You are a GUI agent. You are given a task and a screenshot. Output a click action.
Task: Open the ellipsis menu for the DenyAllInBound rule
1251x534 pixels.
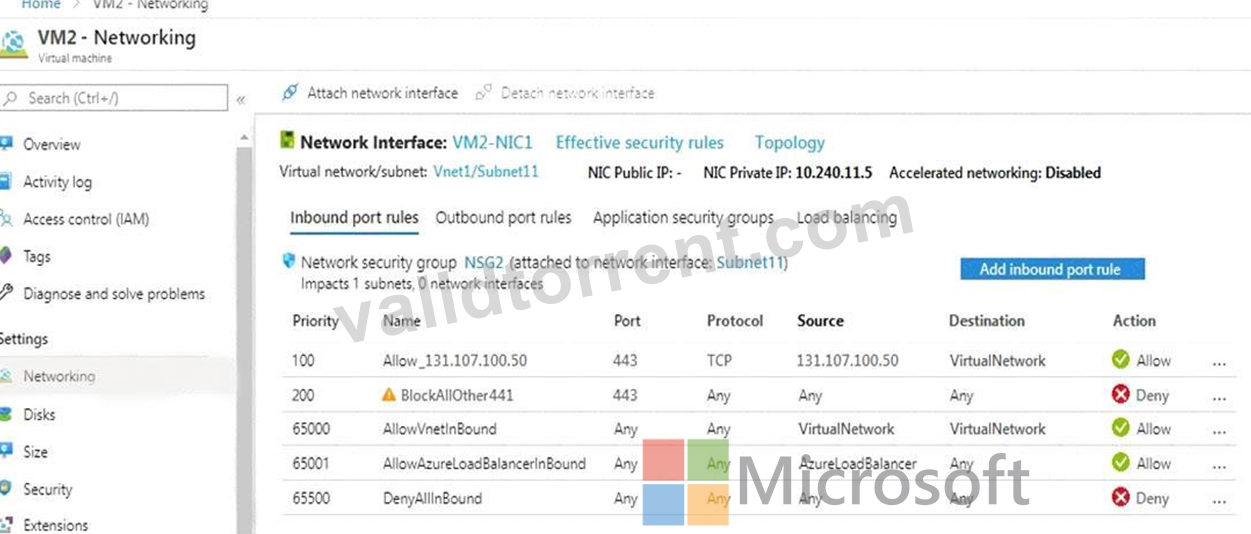coord(1219,499)
